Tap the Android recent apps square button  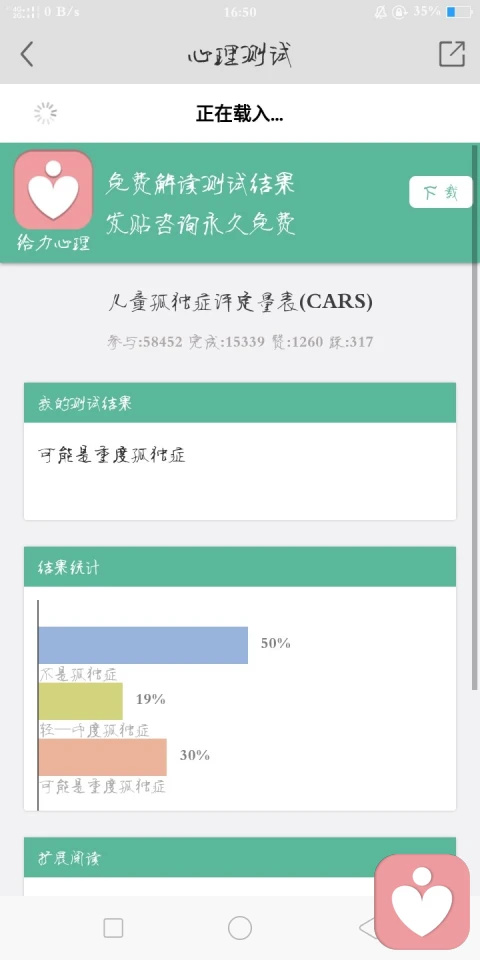pyautogui.click(x=113, y=928)
